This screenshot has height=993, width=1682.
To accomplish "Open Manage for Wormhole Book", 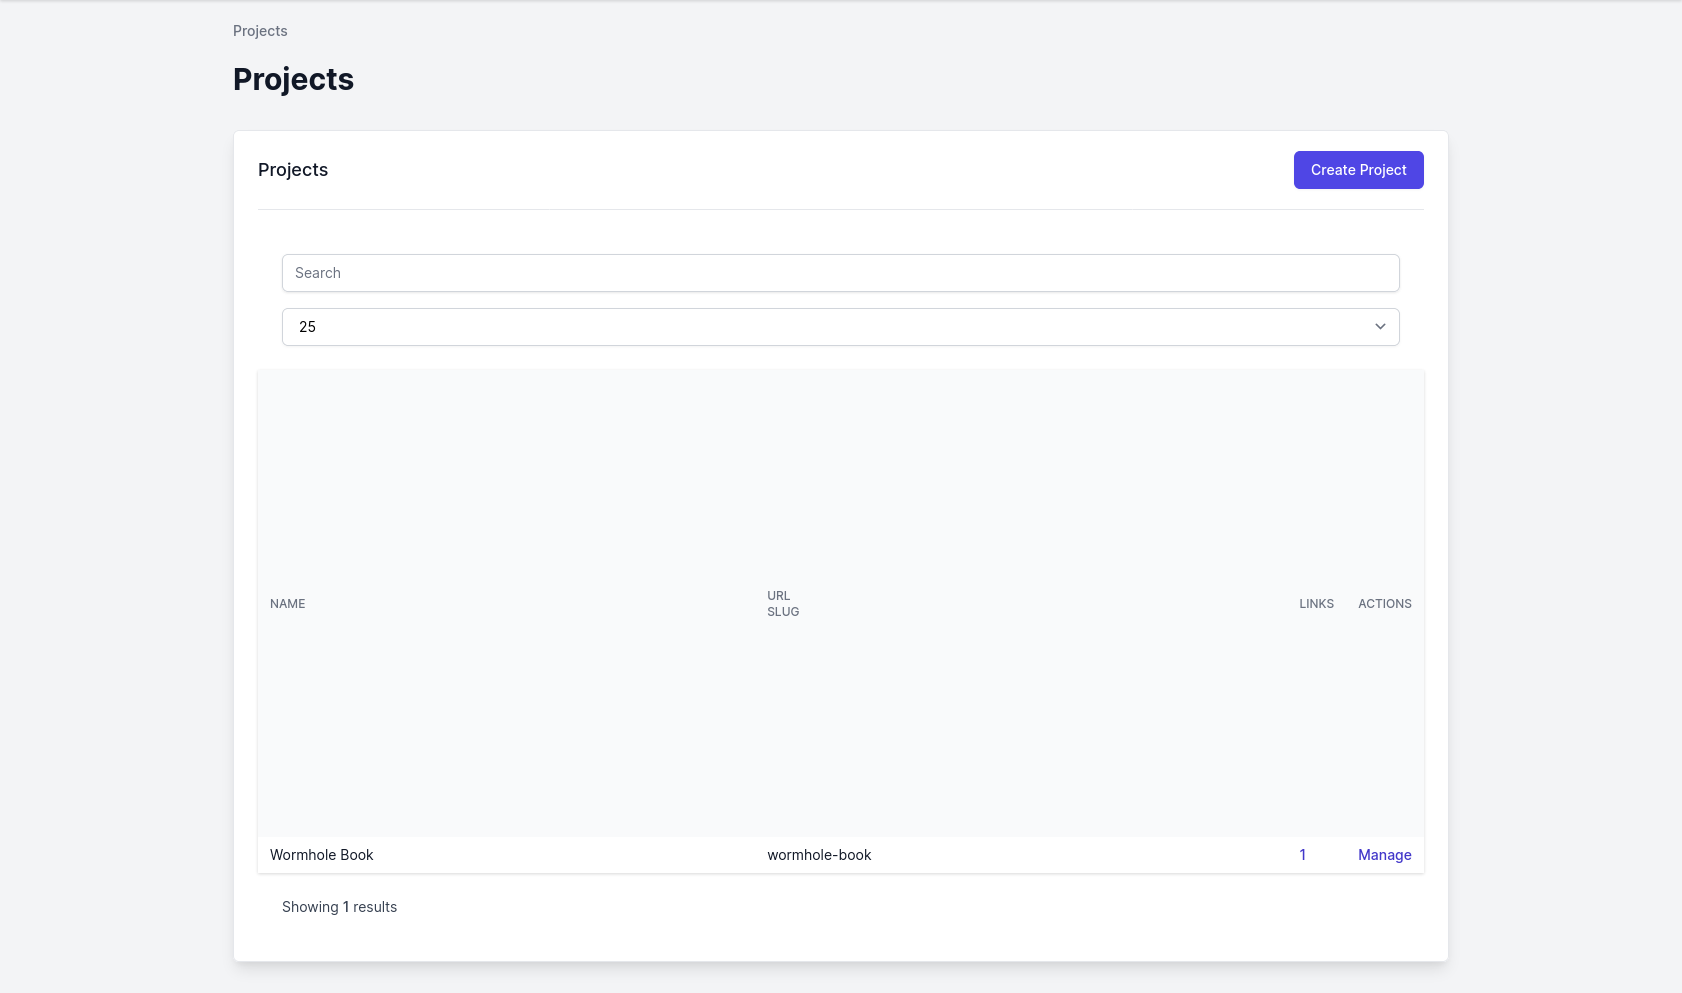I will (x=1384, y=855).
